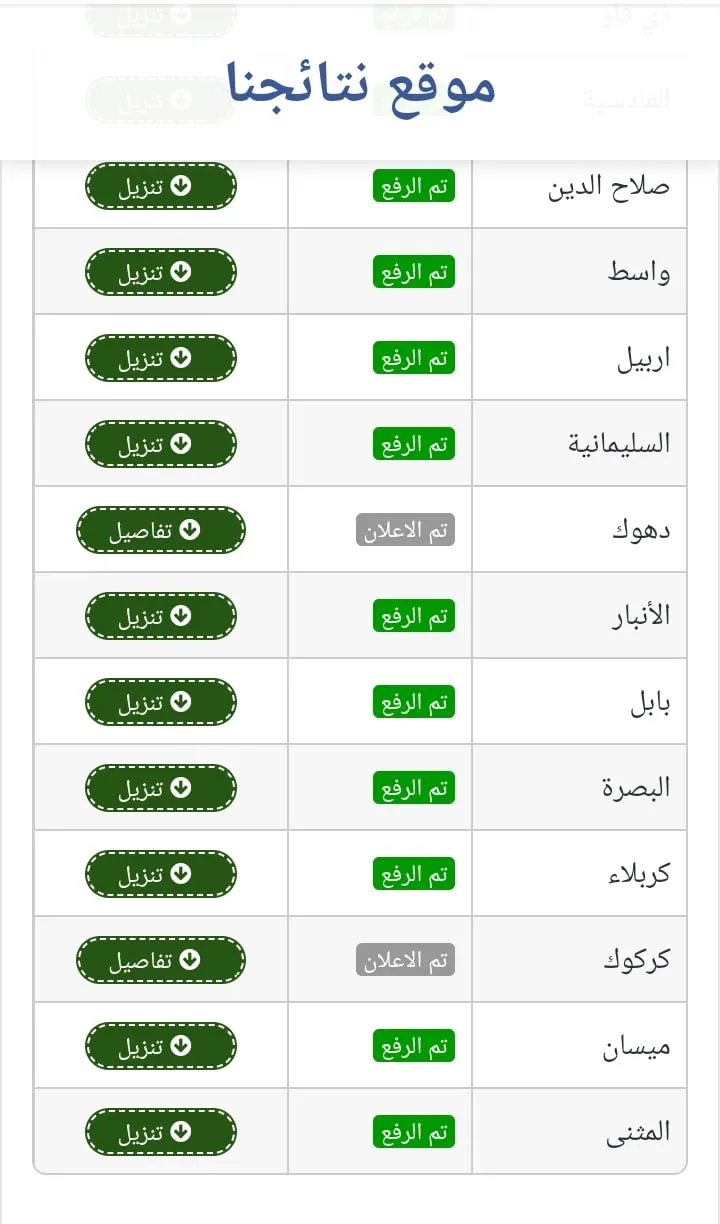Click the تم الاعلان badge for كركوك
The height and width of the screenshot is (1224, 720).
tap(405, 960)
